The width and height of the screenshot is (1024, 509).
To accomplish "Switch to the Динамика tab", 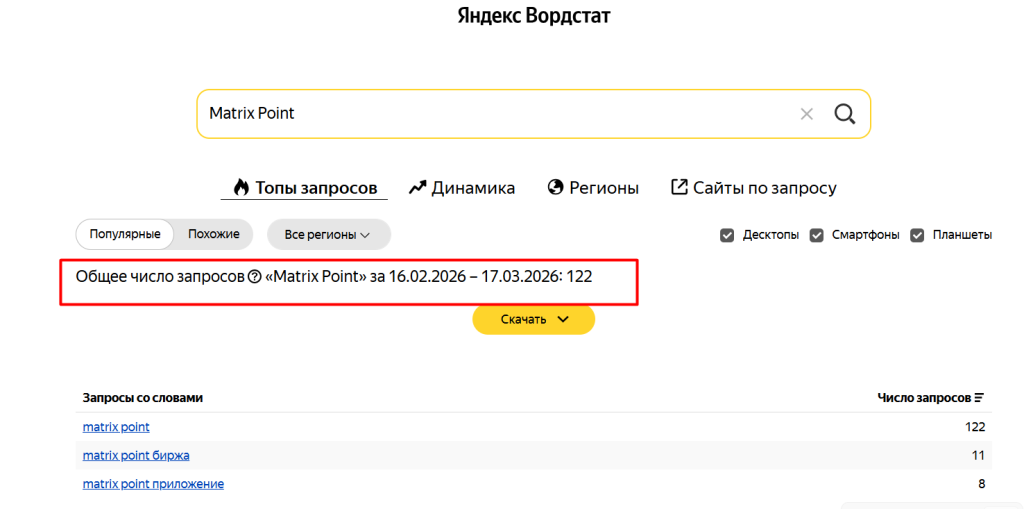I will click(x=462, y=188).
